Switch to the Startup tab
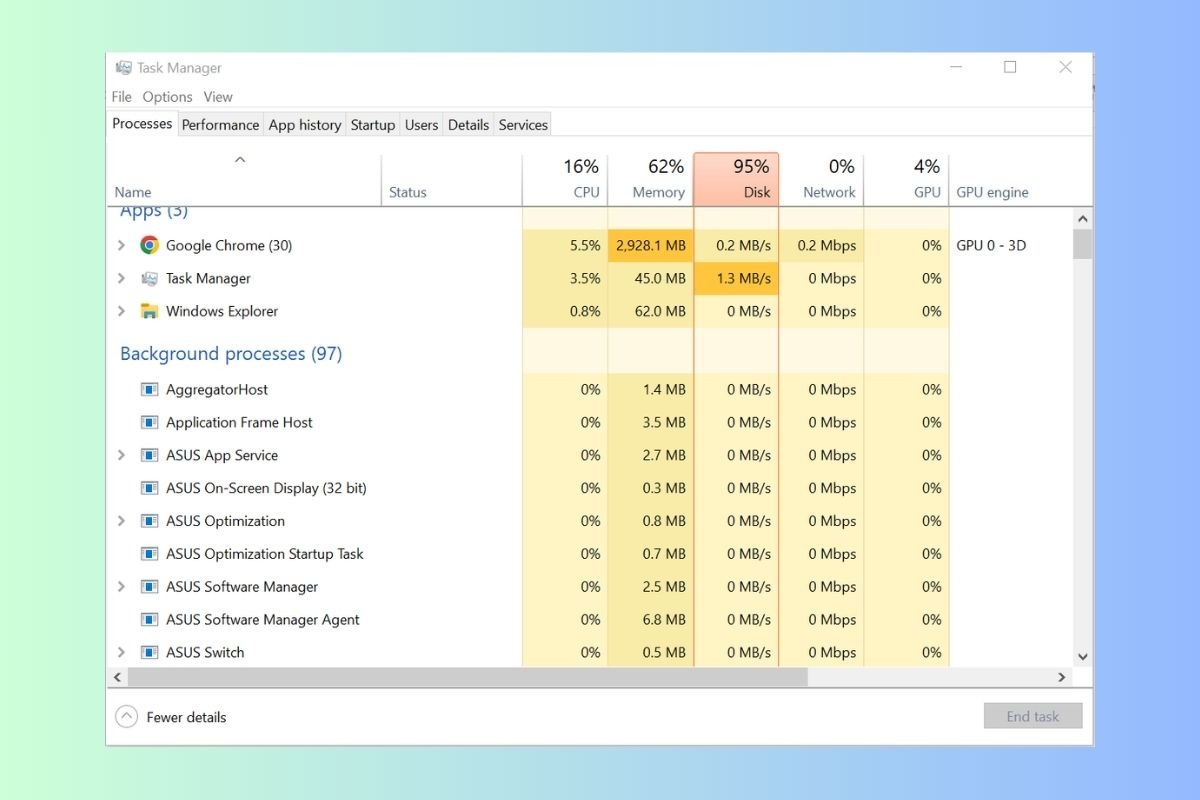Screen dimensions: 1200x800 [373, 125]
